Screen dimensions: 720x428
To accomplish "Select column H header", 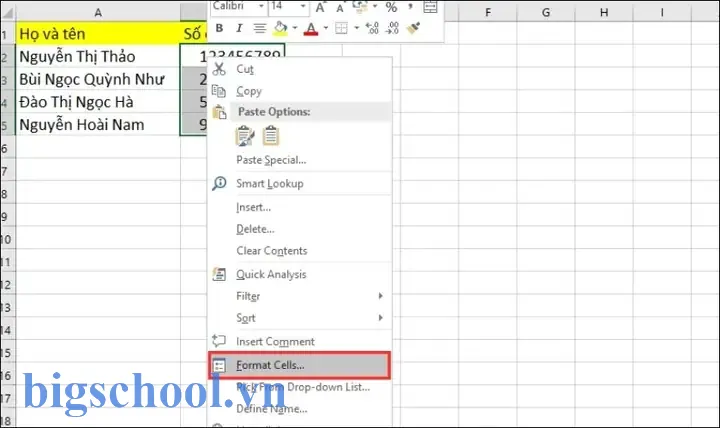I will [x=604, y=12].
